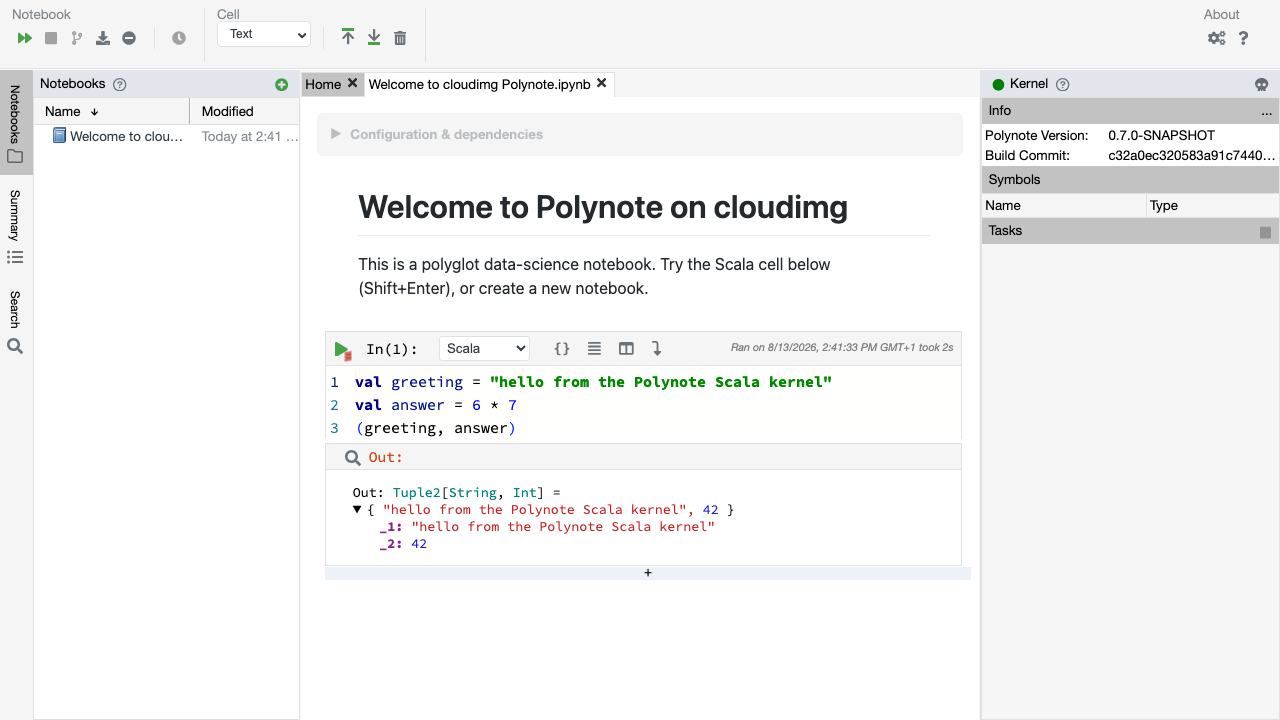Click code line 2 'val answer'
This screenshot has width=1280, height=720.
click(x=435, y=405)
